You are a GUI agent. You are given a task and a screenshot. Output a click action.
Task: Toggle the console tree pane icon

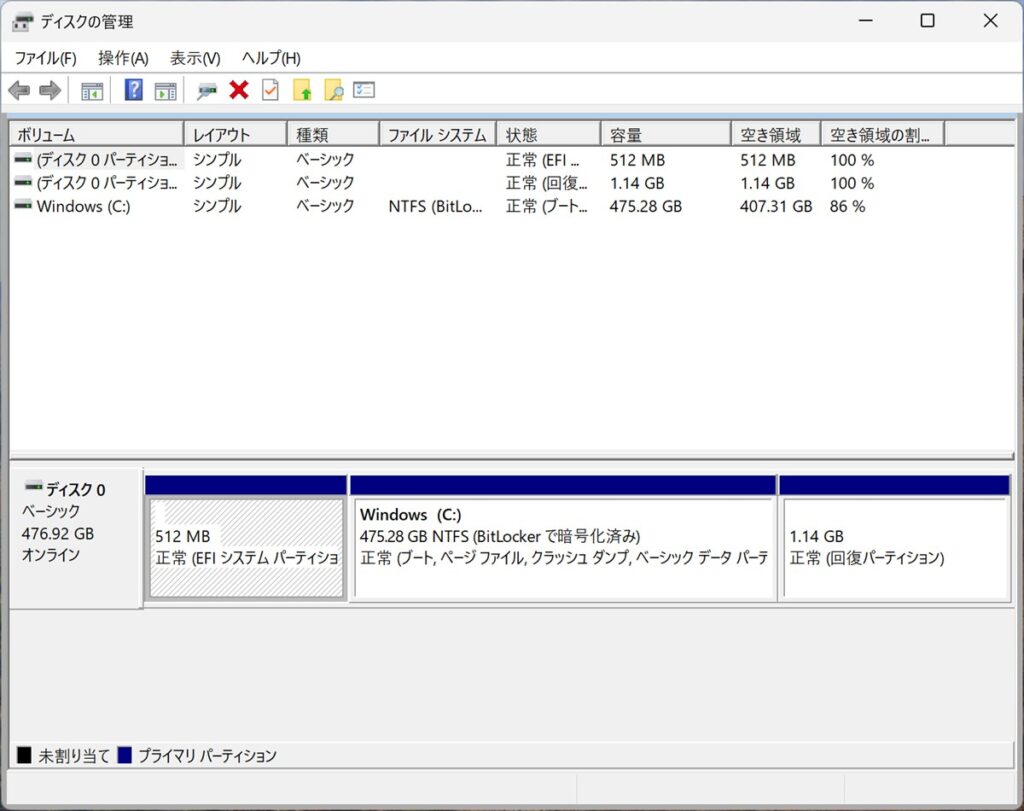pyautogui.click(x=92, y=91)
